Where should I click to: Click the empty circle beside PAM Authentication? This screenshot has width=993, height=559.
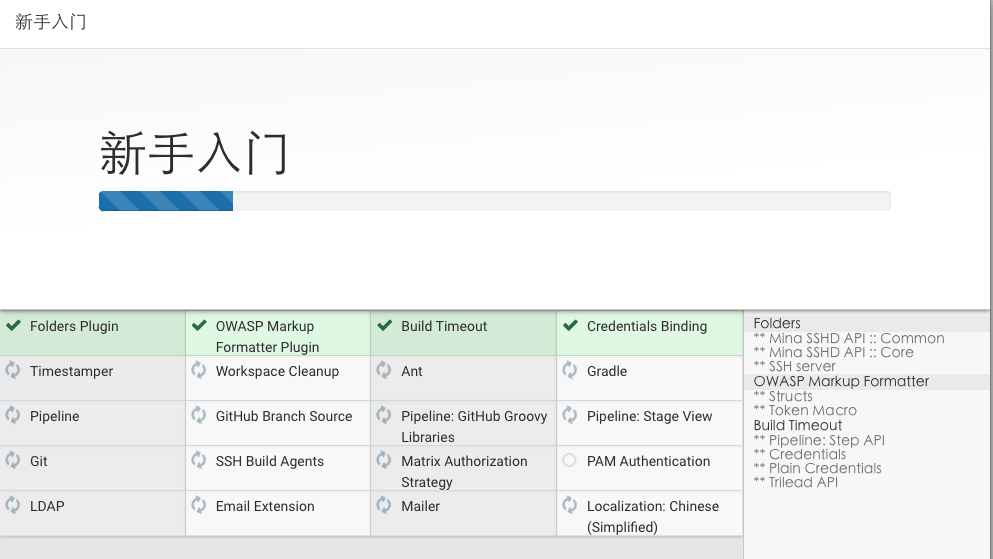pos(570,461)
